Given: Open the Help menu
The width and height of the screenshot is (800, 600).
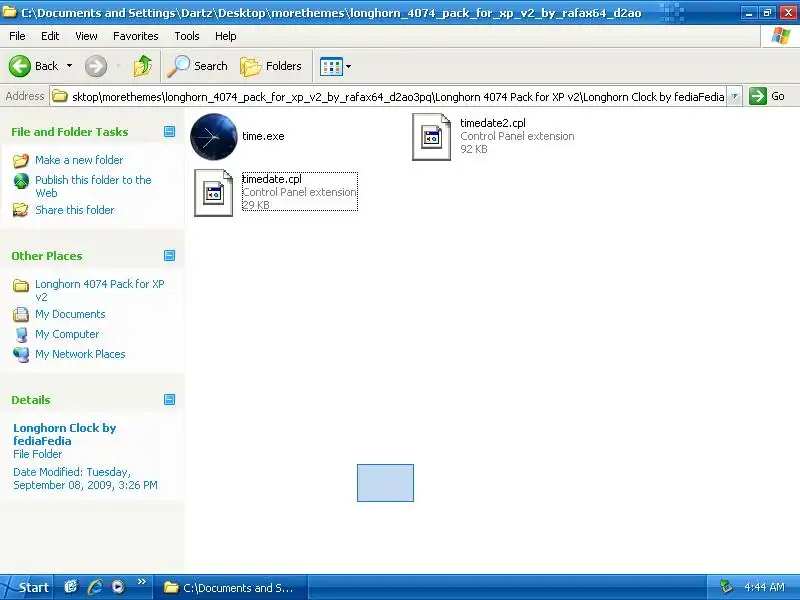Looking at the screenshot, I should click(x=226, y=36).
